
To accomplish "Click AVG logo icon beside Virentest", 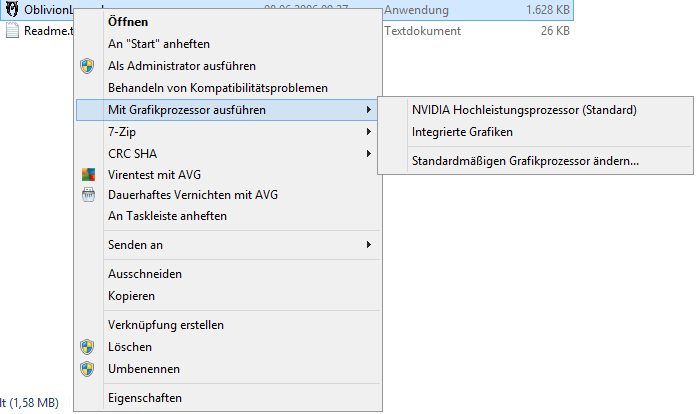I will click(88, 174).
